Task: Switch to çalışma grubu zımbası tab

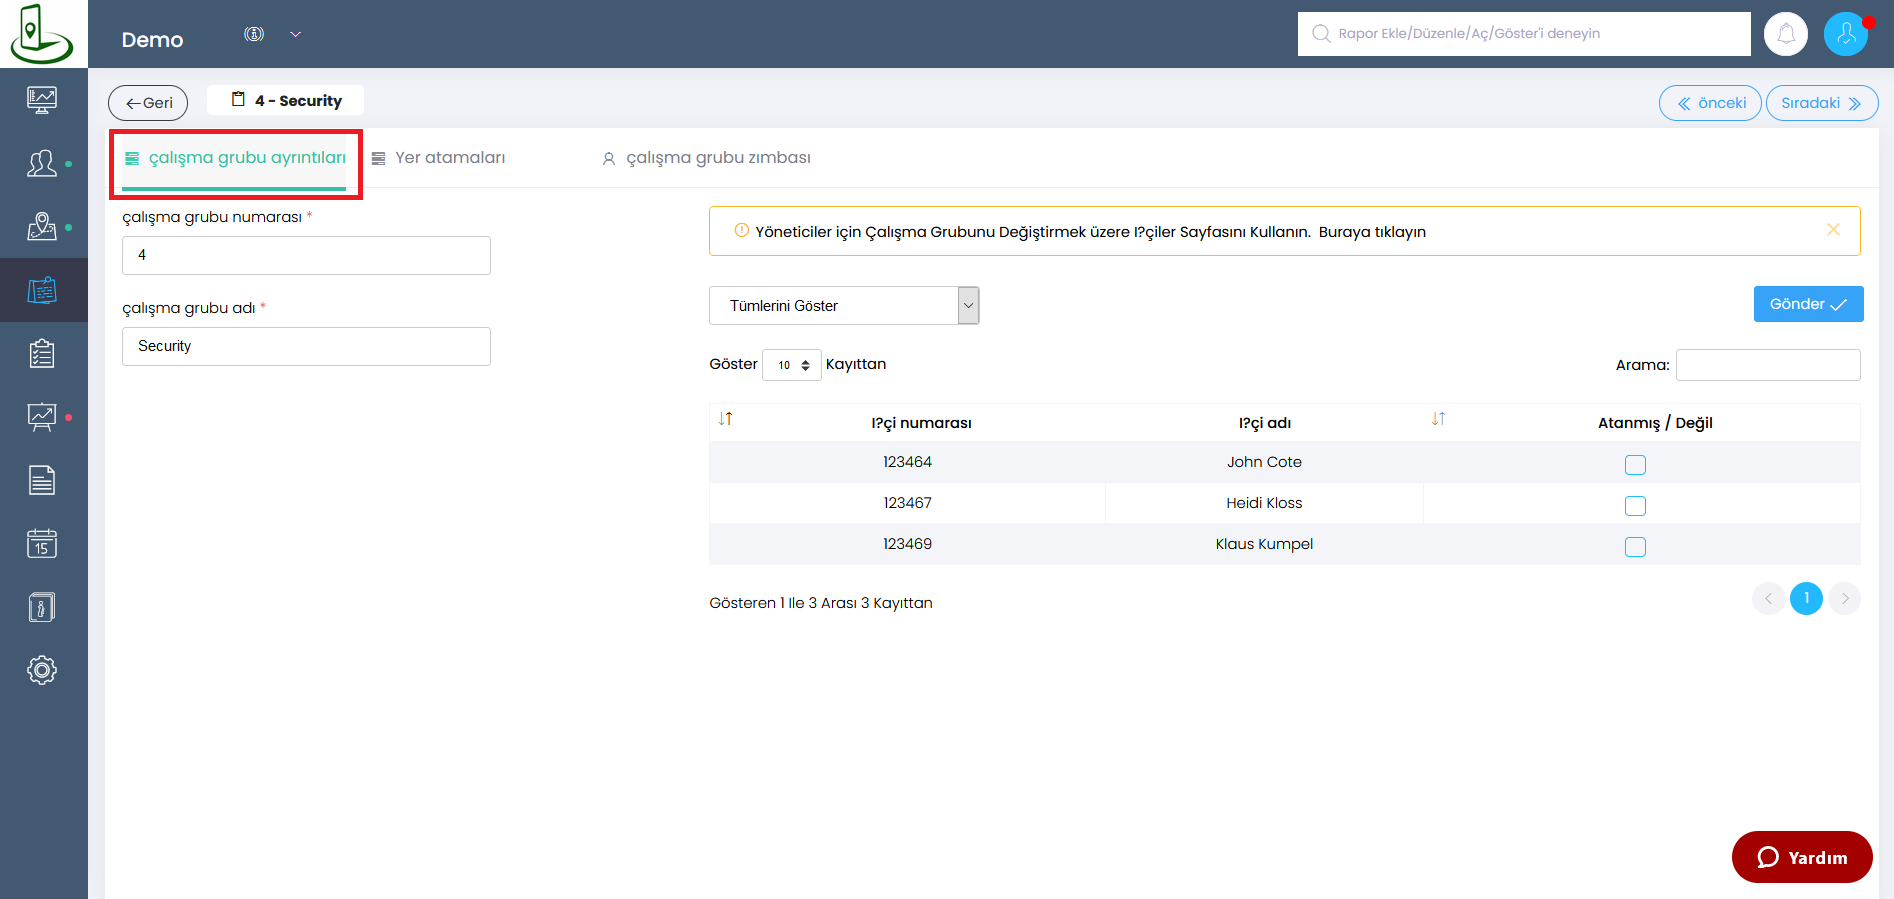Action: [706, 158]
